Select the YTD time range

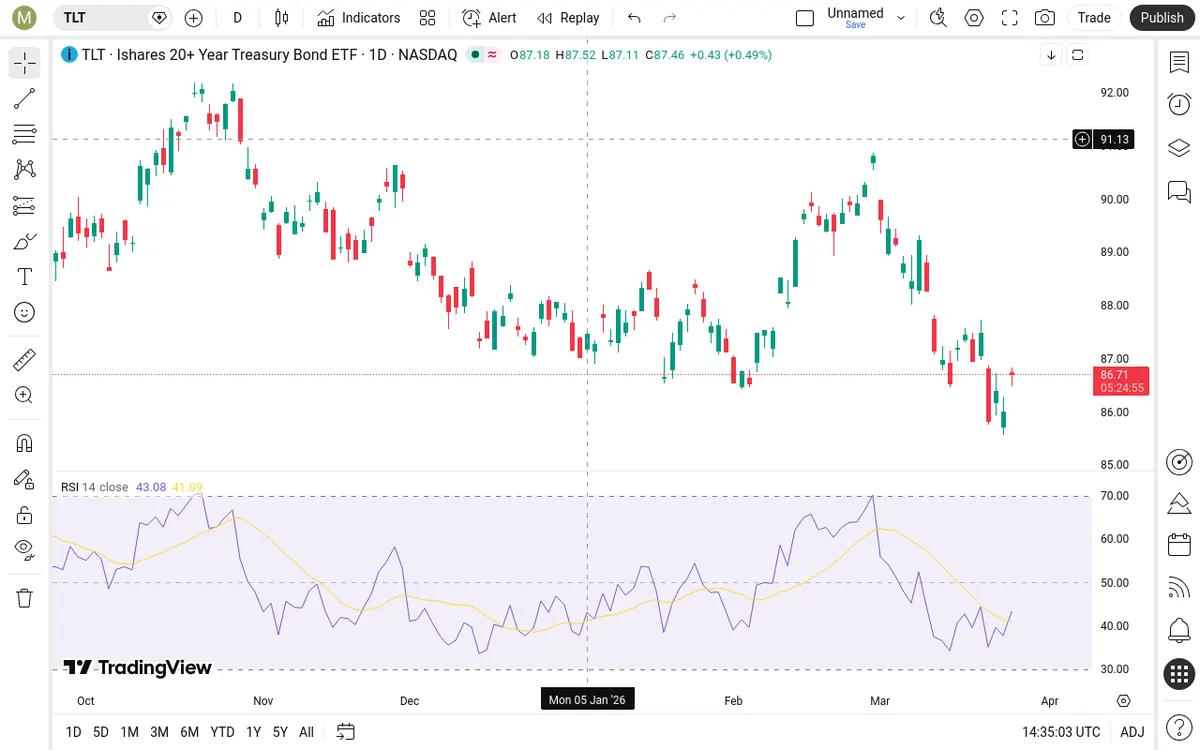point(222,732)
